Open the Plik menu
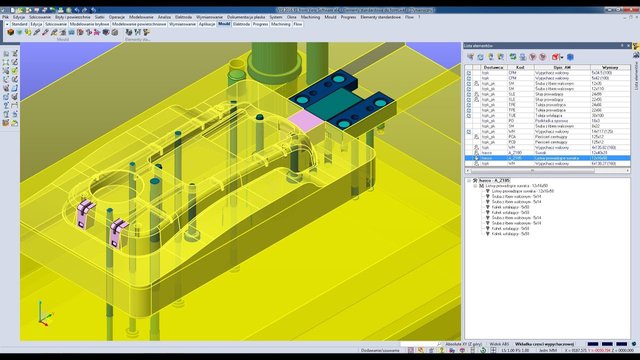 coord(5,17)
